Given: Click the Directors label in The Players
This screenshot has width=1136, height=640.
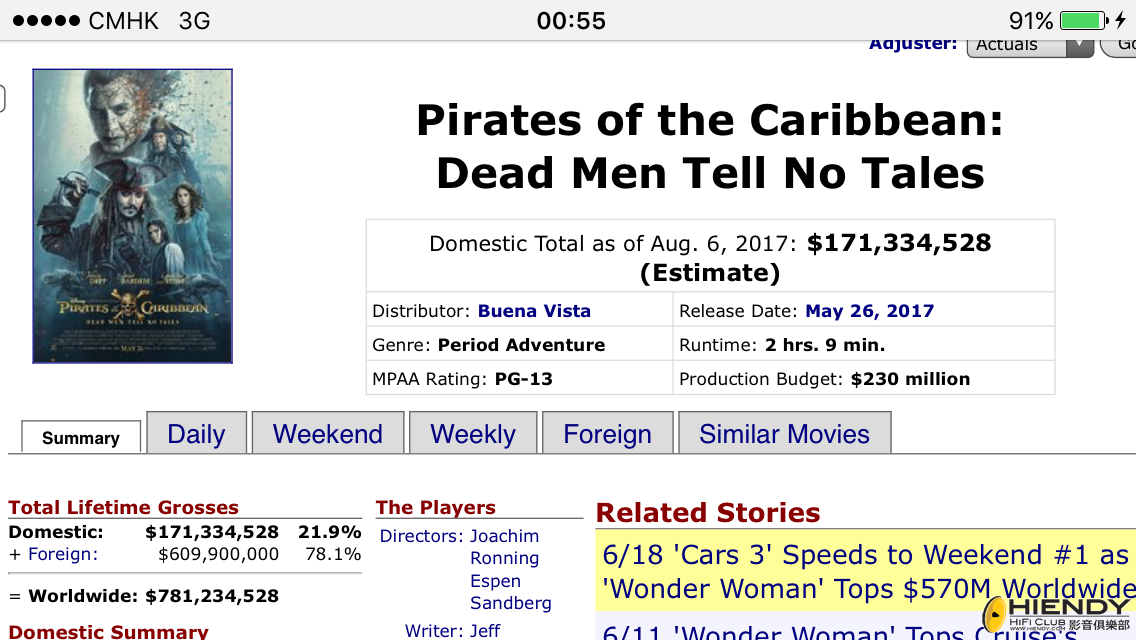Looking at the screenshot, I should (421, 536).
